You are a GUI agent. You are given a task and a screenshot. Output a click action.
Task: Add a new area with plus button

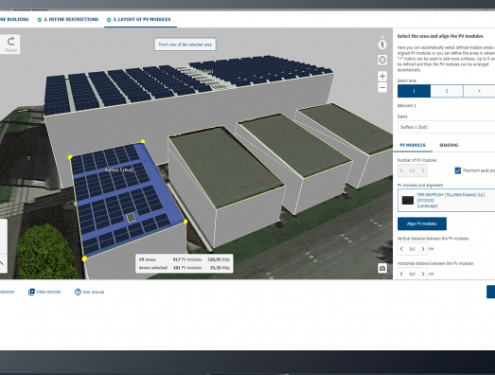[479, 91]
